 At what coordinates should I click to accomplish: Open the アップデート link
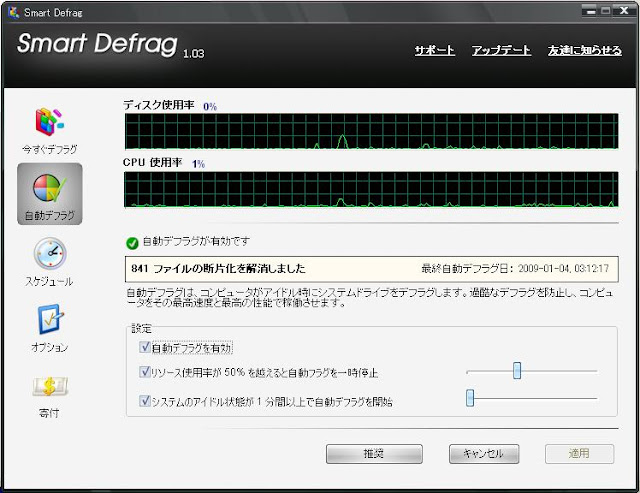501,50
